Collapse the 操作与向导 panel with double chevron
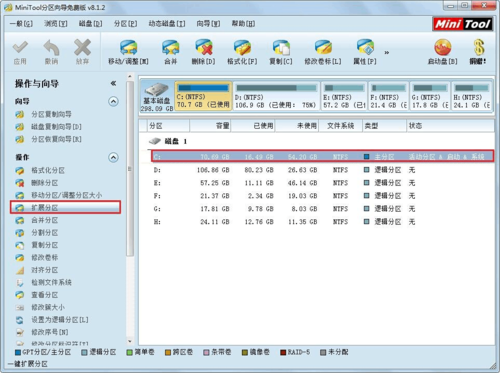Viewport: 500px width, 373px height. point(113,83)
